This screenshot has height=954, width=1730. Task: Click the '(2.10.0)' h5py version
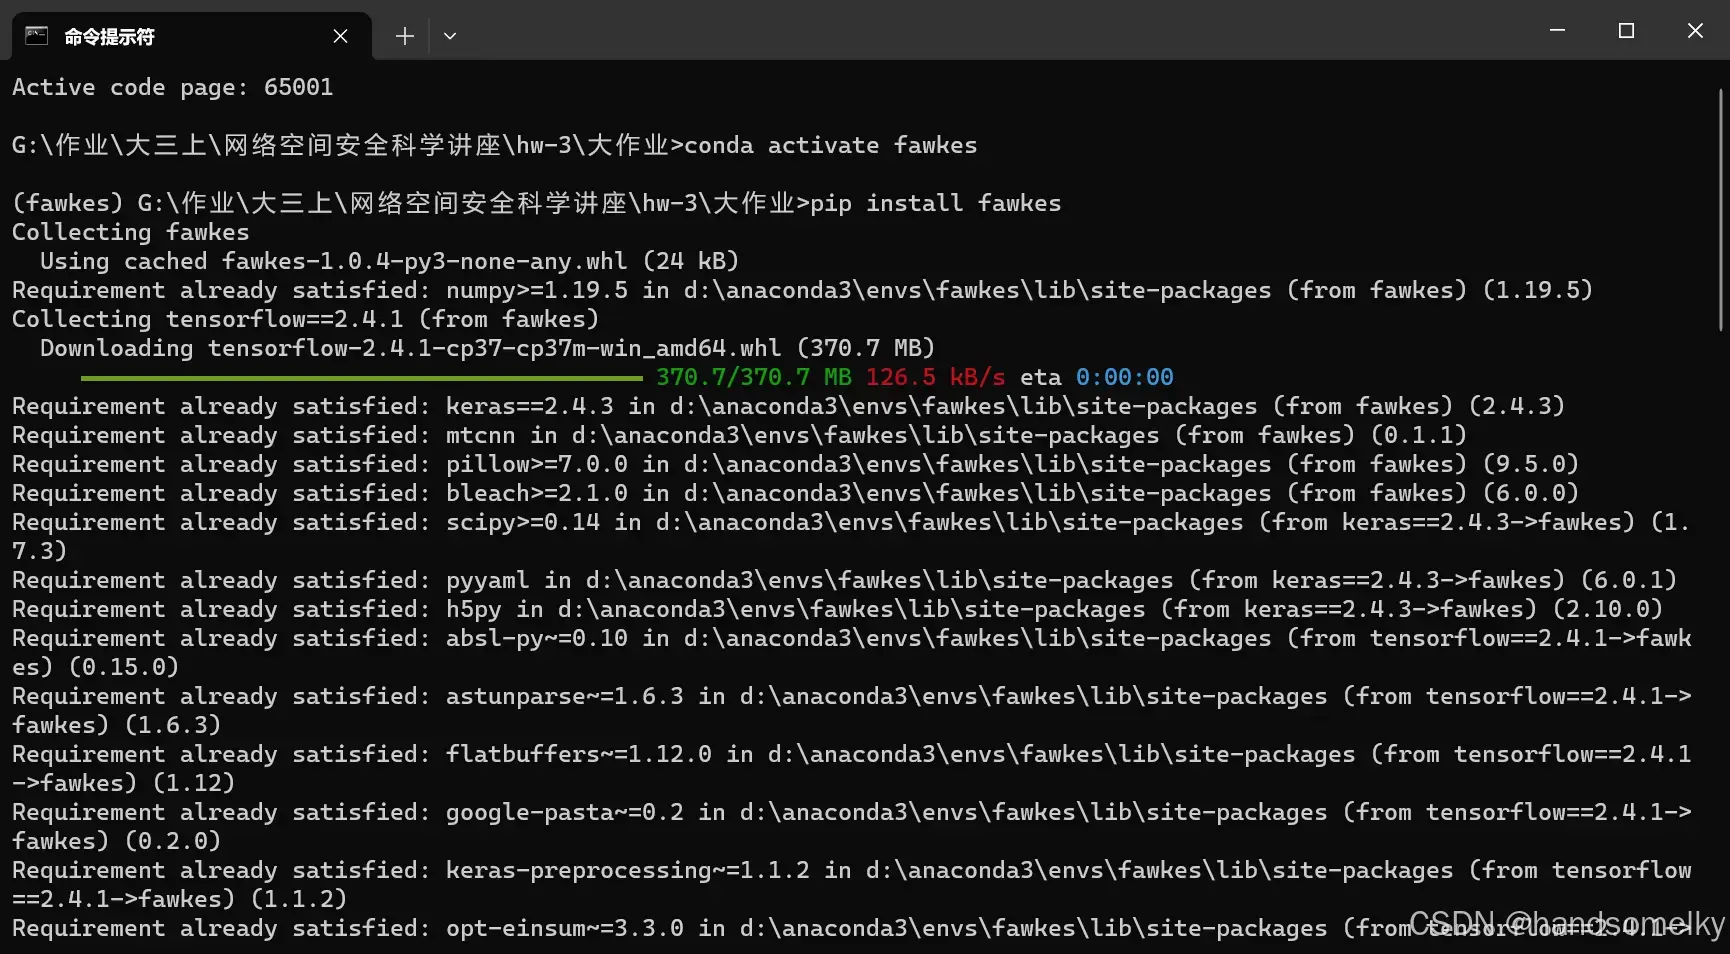(x=1607, y=609)
